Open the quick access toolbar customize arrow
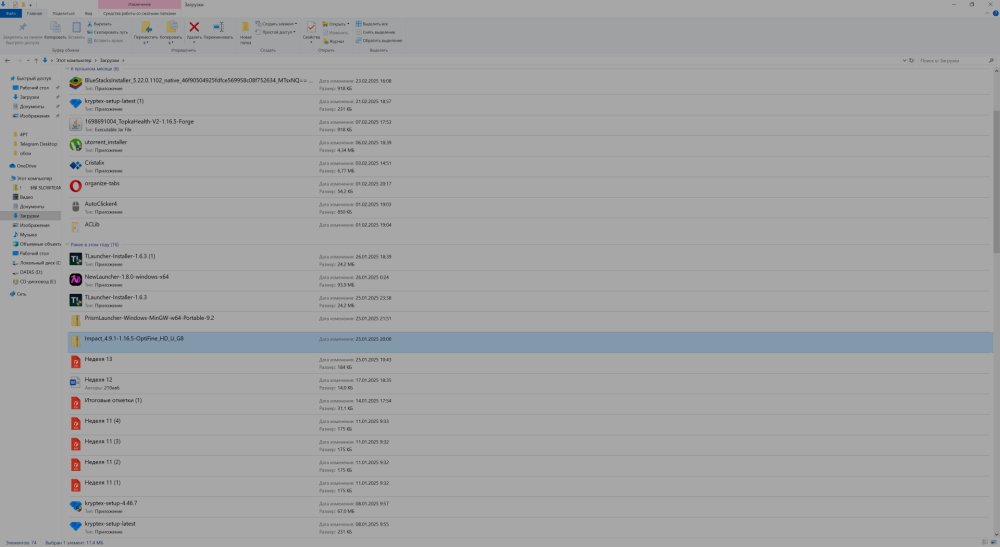Screen dimensions: 1000x547 point(30,4)
